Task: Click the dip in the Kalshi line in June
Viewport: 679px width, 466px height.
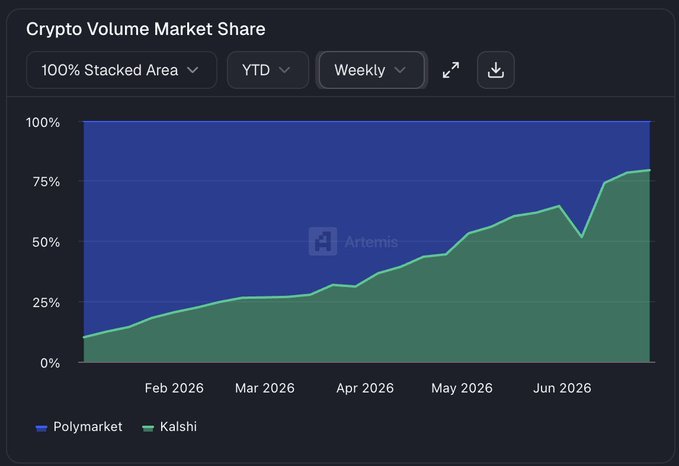Action: pyautogui.click(x=582, y=236)
